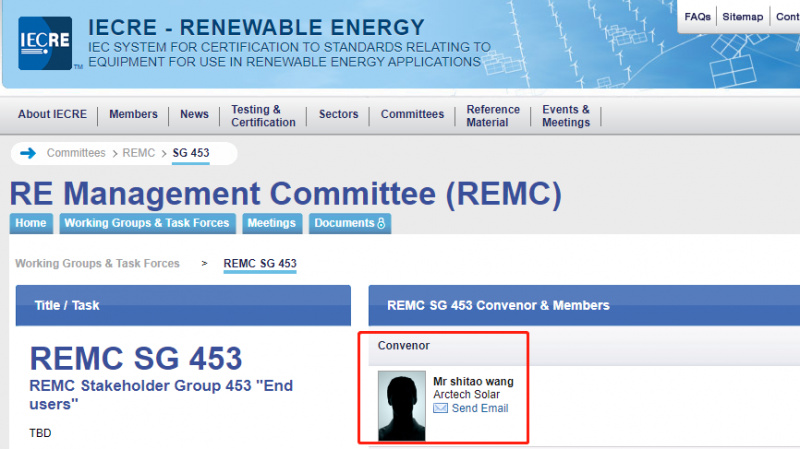Viewport: 800px width, 449px height.
Task: Open the News menu item
Action: point(194,115)
